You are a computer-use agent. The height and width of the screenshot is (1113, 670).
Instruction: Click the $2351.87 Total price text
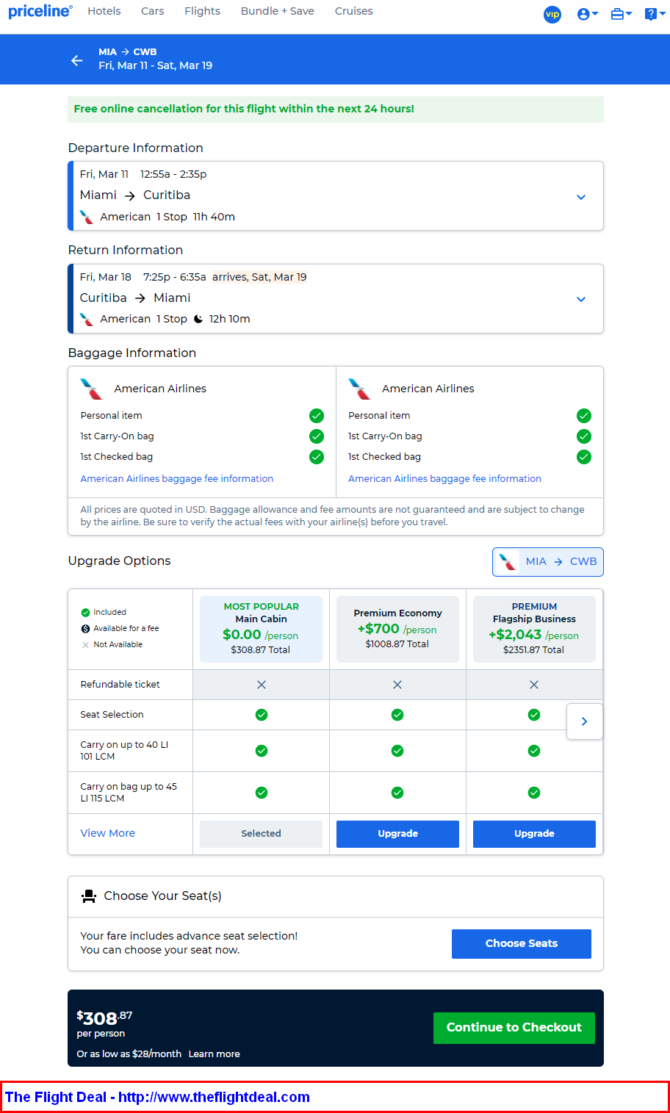[533, 650]
